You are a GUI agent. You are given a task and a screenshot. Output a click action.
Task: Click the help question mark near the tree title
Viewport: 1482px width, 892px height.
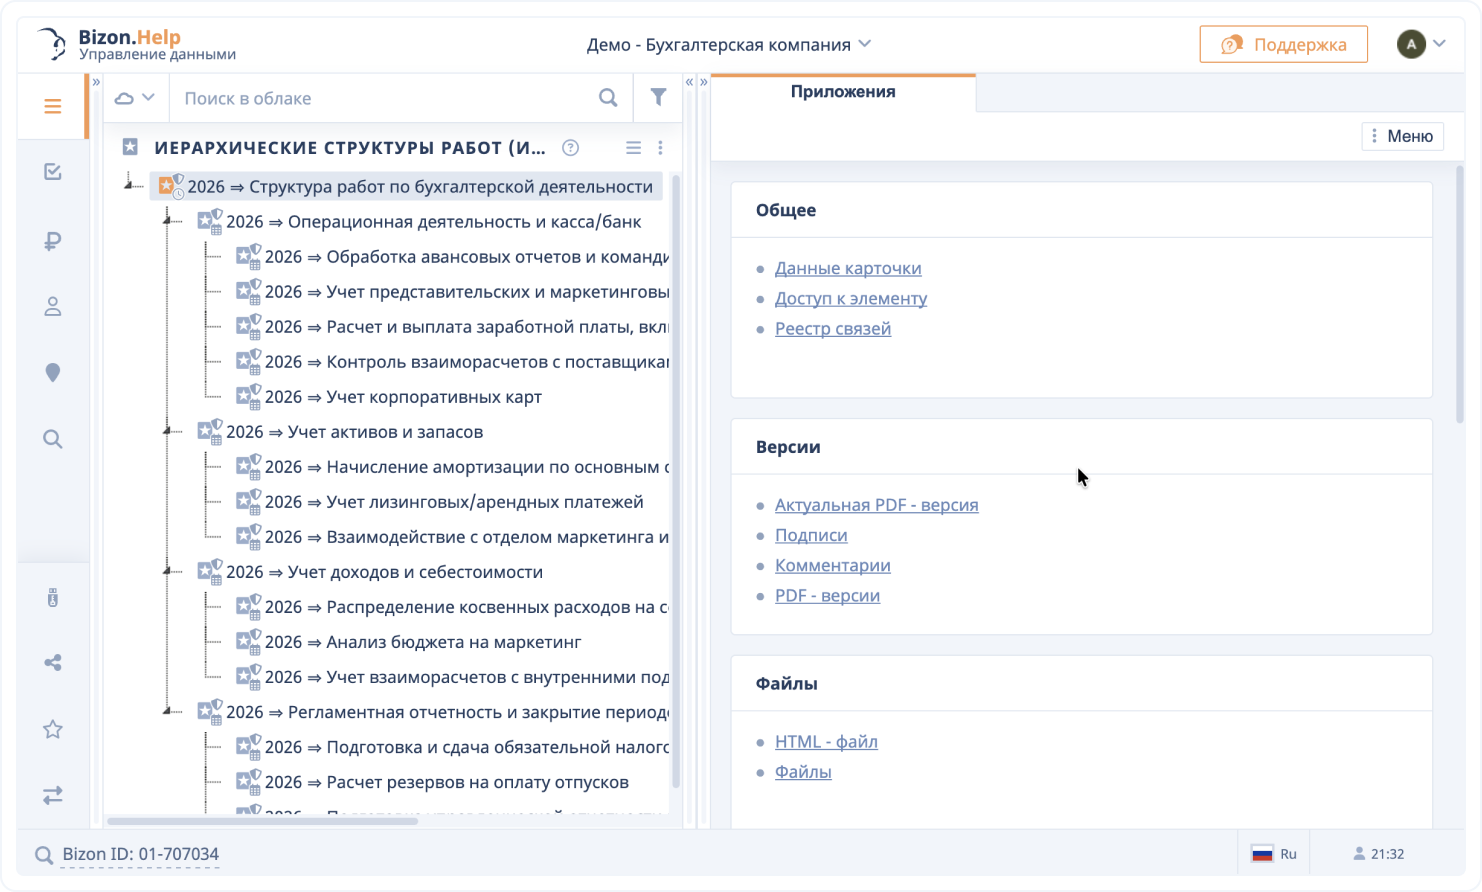click(570, 147)
